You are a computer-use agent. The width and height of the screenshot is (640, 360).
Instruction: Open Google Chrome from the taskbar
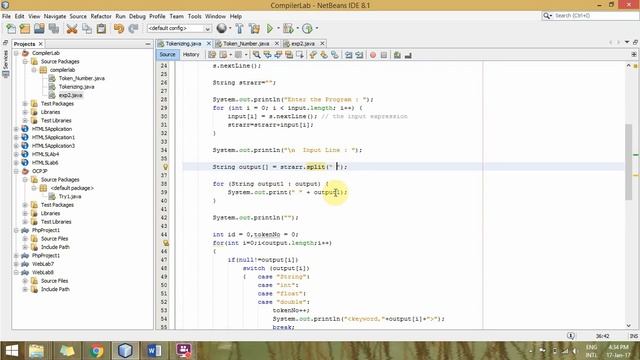click(96, 351)
